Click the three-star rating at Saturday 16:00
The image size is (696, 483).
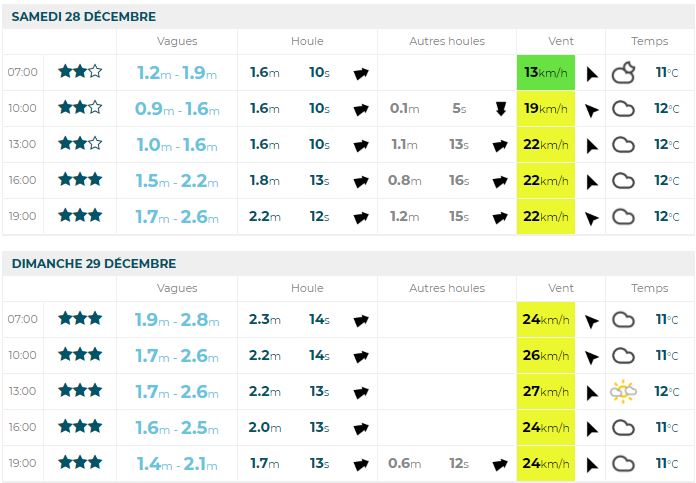pyautogui.click(x=80, y=180)
